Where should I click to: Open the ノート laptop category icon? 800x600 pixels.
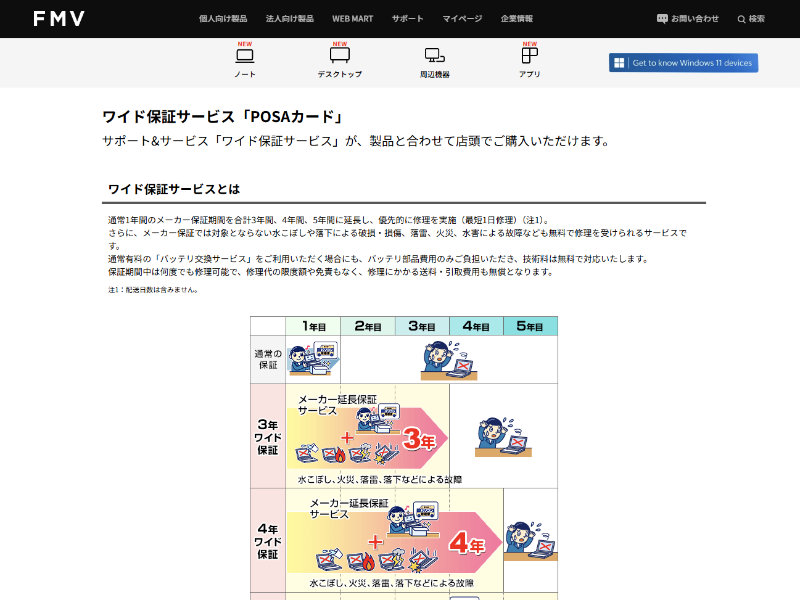(x=244, y=56)
